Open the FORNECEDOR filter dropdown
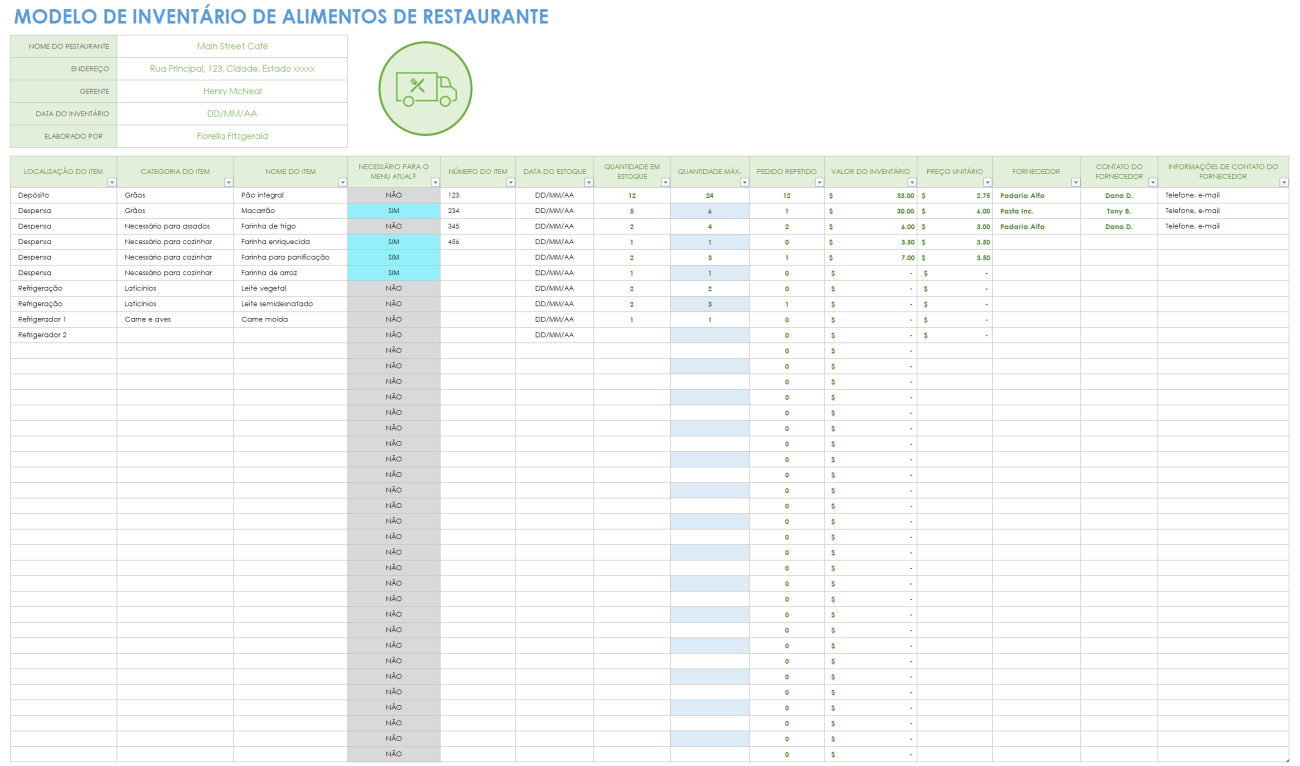Viewport: 1300px width, 766px height. pos(1075,182)
